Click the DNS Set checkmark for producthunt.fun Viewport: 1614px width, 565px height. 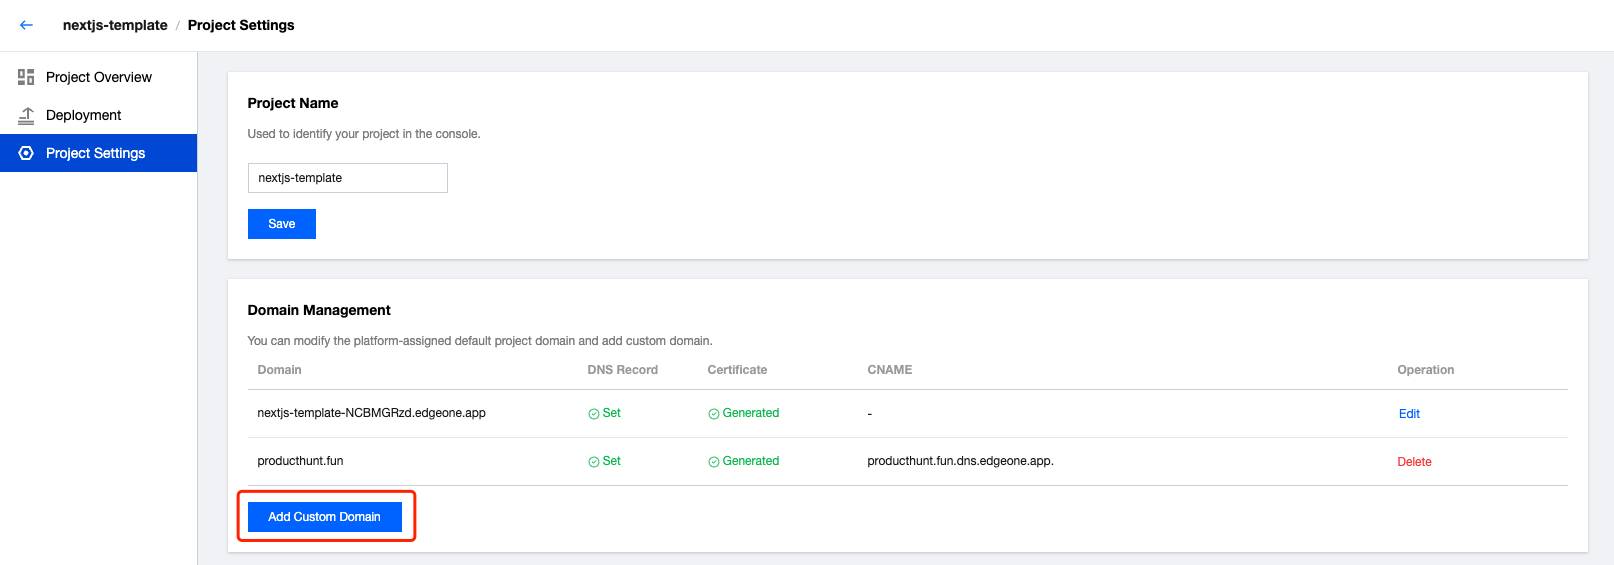(x=594, y=462)
